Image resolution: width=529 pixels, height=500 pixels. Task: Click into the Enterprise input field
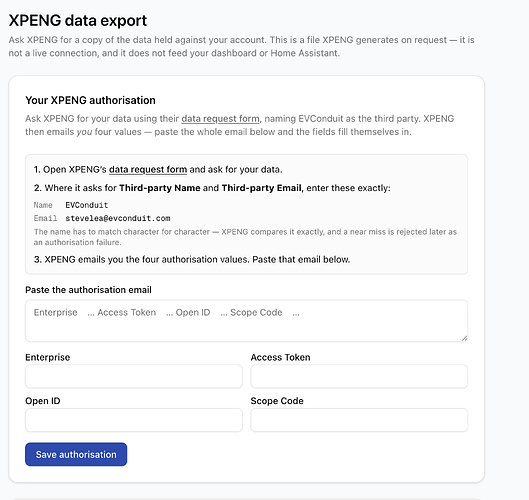[134, 376]
